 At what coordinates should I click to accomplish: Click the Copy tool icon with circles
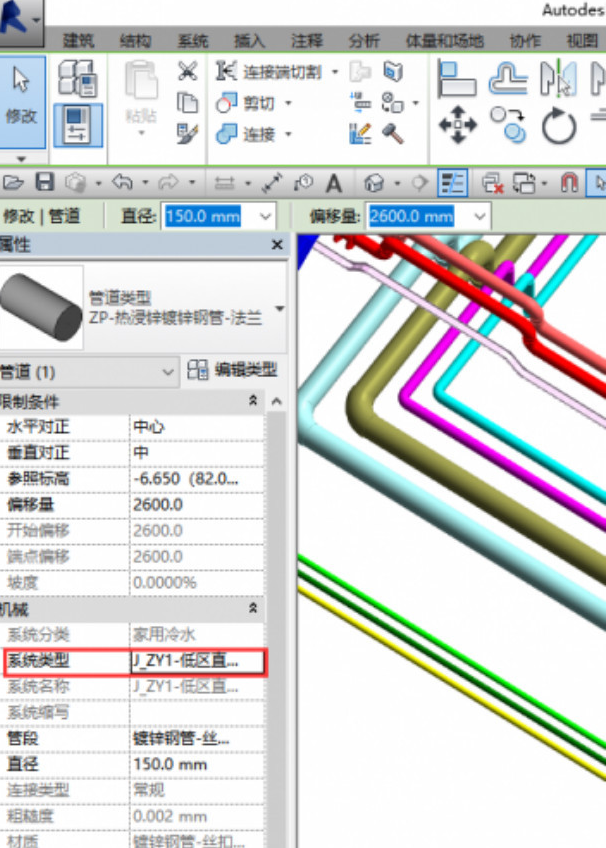pyautogui.click(x=509, y=126)
